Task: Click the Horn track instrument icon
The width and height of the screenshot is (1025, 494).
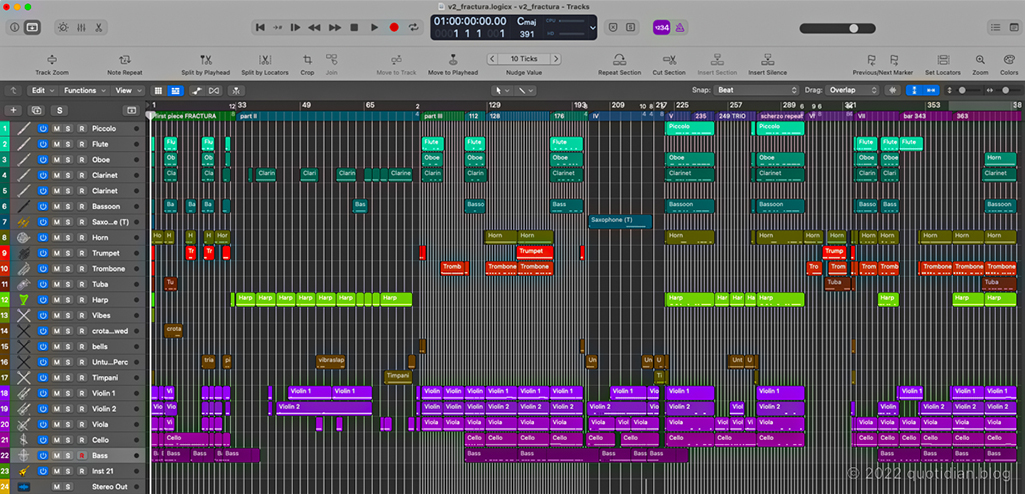Action: point(24,237)
